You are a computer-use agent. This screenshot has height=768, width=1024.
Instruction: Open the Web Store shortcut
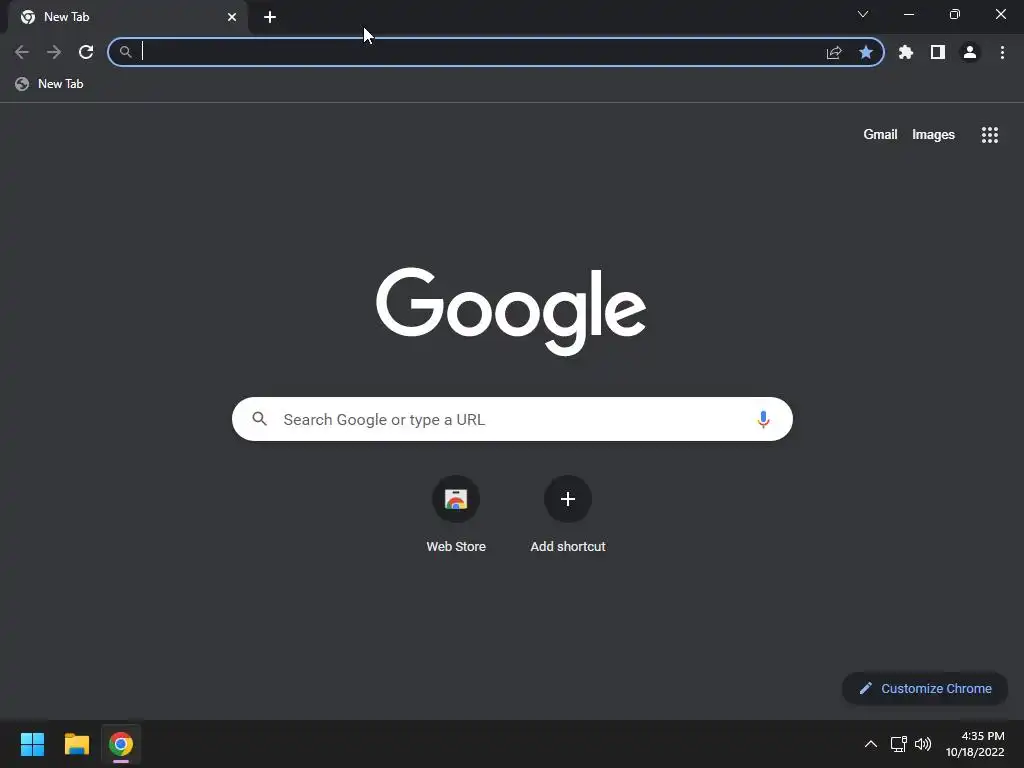(456, 515)
